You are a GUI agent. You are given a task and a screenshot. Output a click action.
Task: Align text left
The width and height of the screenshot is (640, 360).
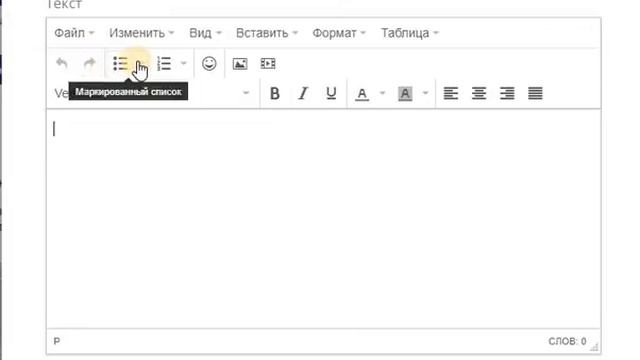pyautogui.click(x=451, y=93)
